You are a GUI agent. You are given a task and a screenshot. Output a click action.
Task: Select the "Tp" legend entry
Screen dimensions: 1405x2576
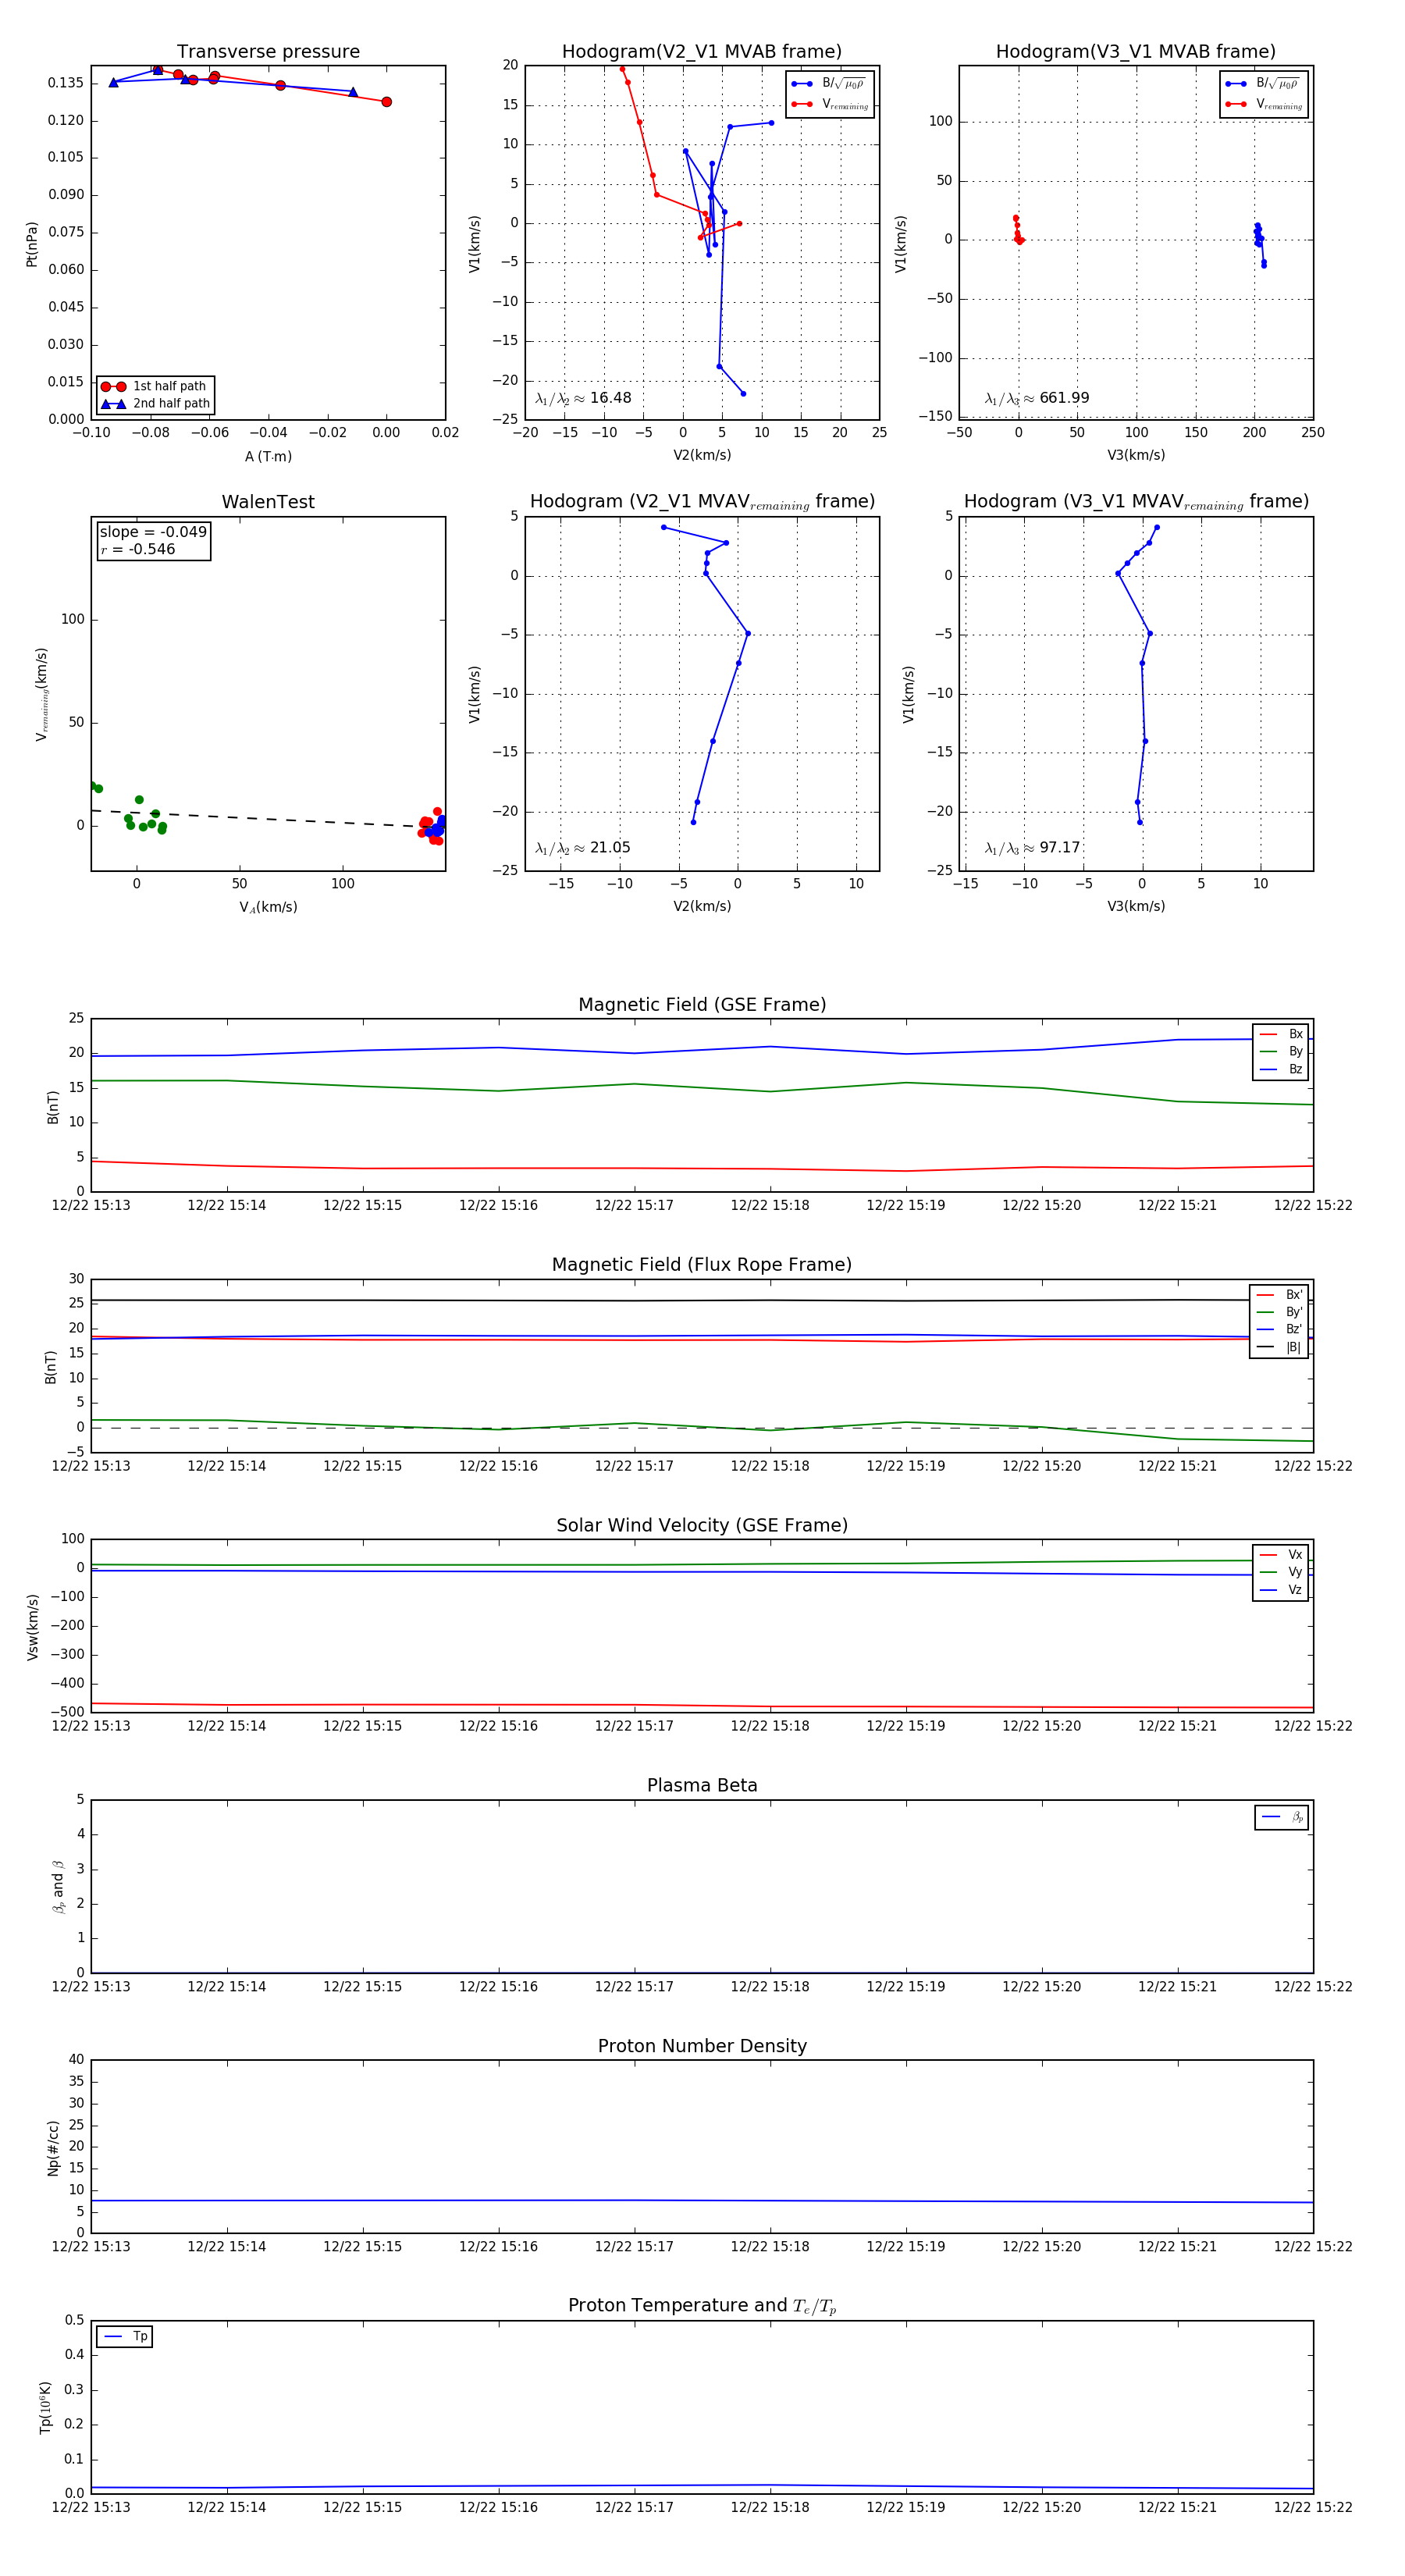[125, 2337]
